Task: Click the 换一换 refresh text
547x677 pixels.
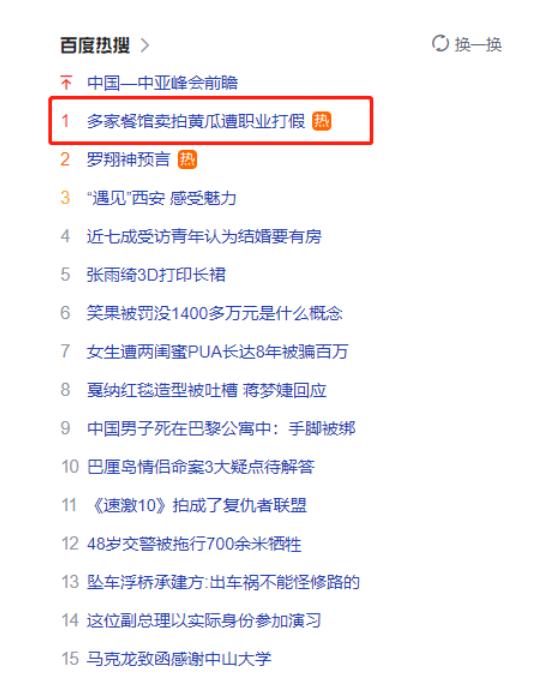Action: tap(478, 44)
